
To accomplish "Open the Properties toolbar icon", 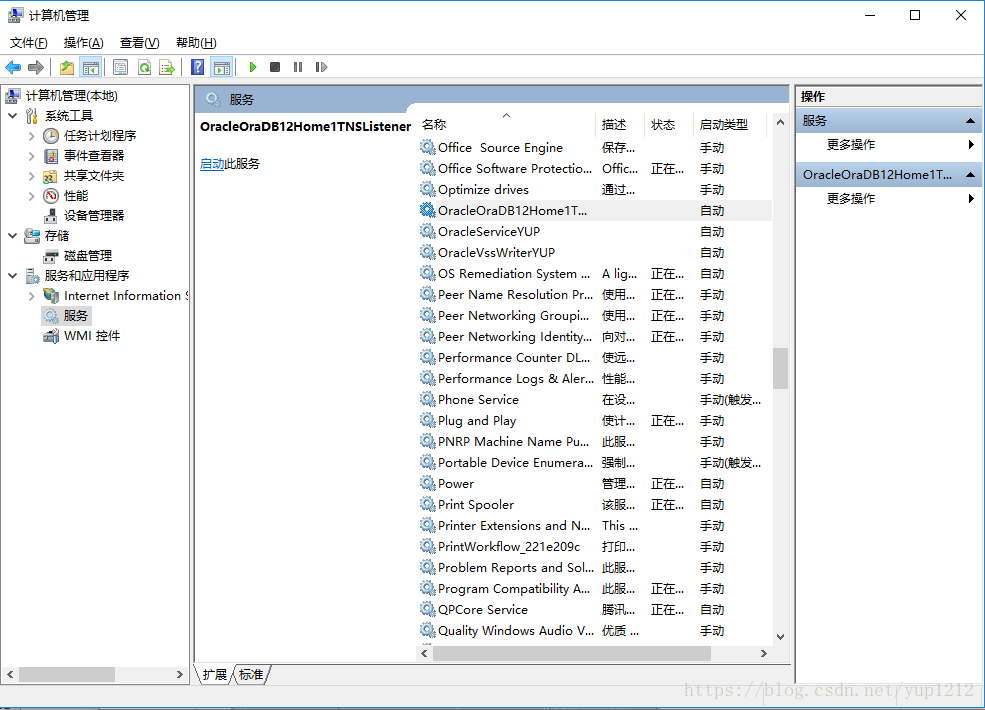I will [x=120, y=67].
